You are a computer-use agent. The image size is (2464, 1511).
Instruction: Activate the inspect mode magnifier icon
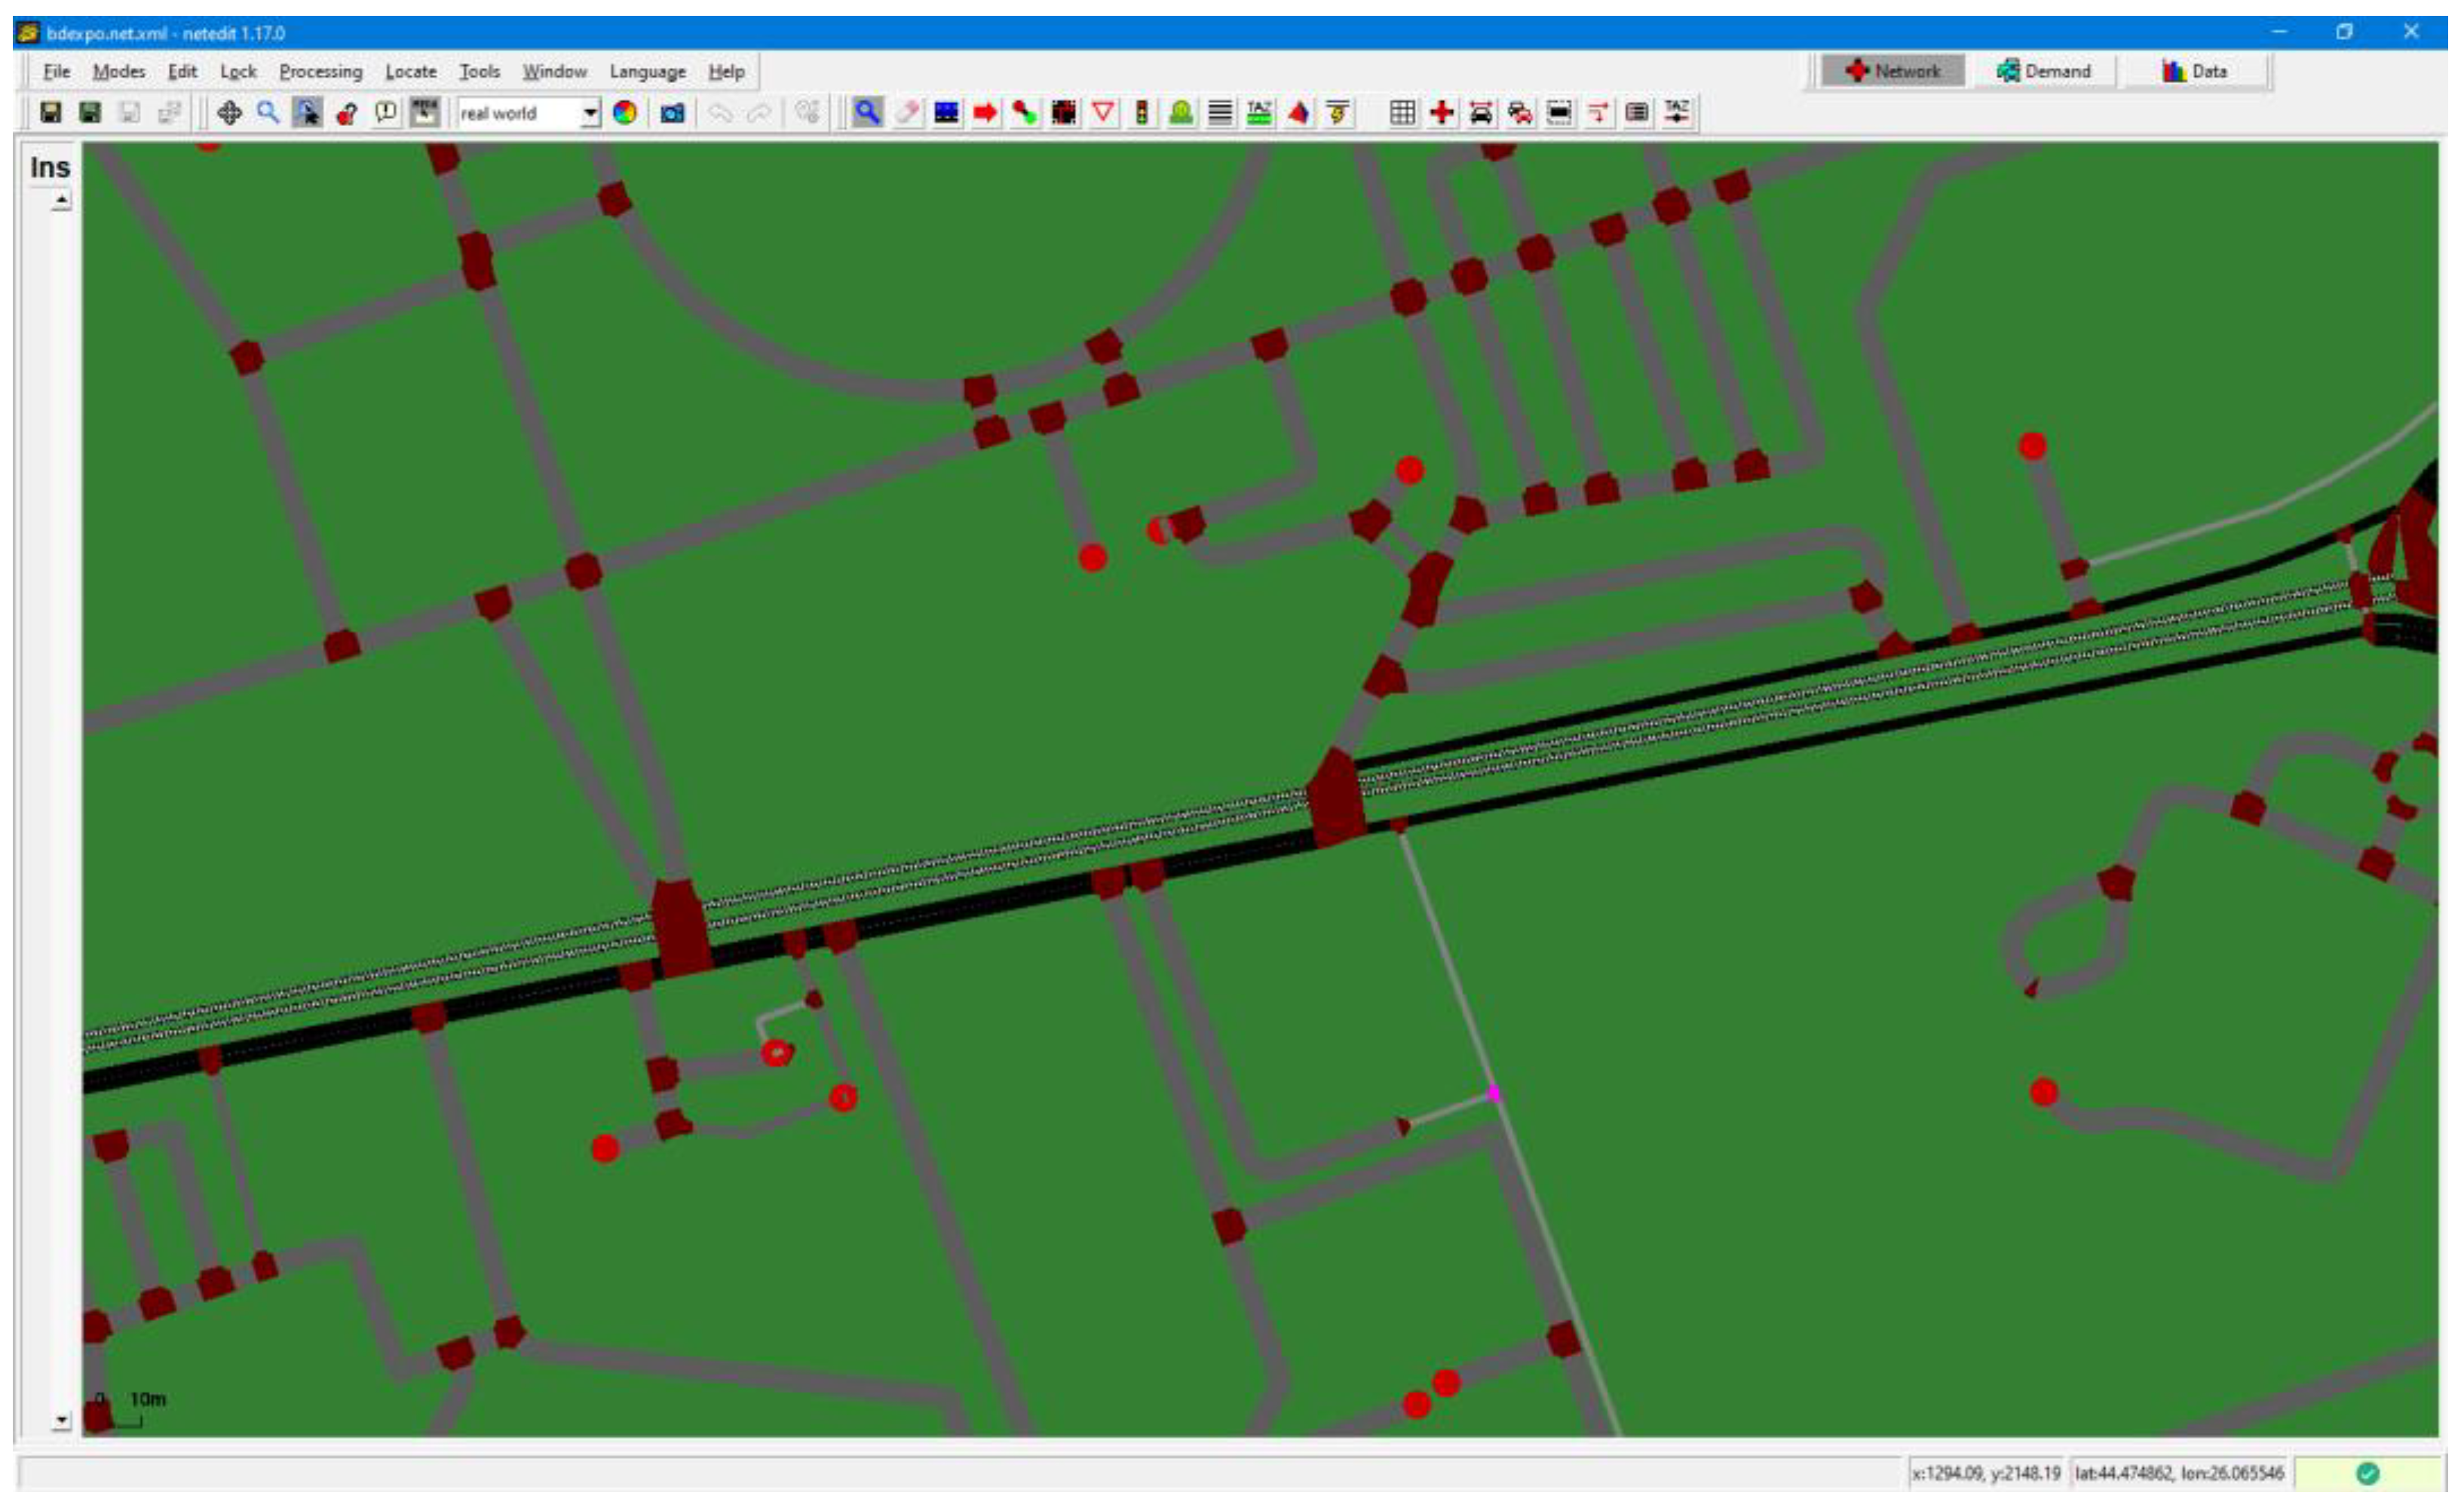pyautogui.click(x=867, y=113)
